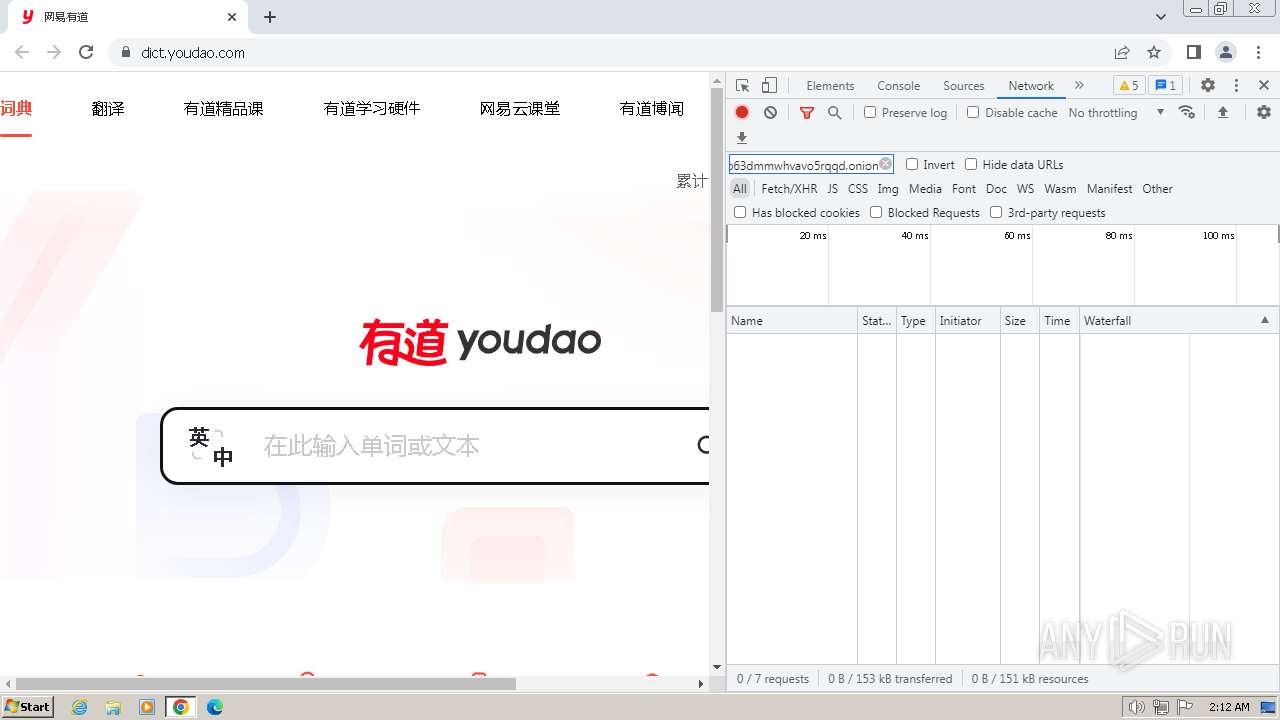This screenshot has width=1280, height=720.
Task: Open the 翻译 nav link
Action: pos(108,109)
